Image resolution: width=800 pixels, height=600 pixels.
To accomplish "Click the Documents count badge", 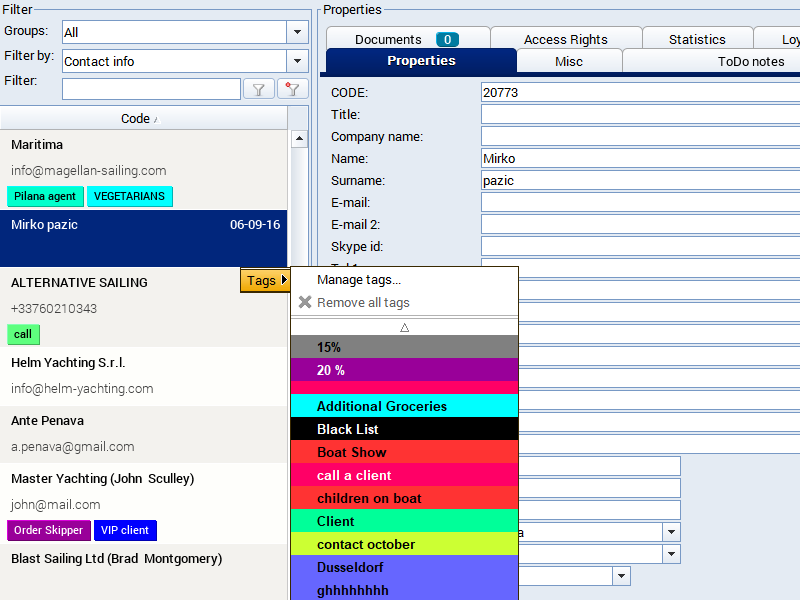I will point(447,40).
